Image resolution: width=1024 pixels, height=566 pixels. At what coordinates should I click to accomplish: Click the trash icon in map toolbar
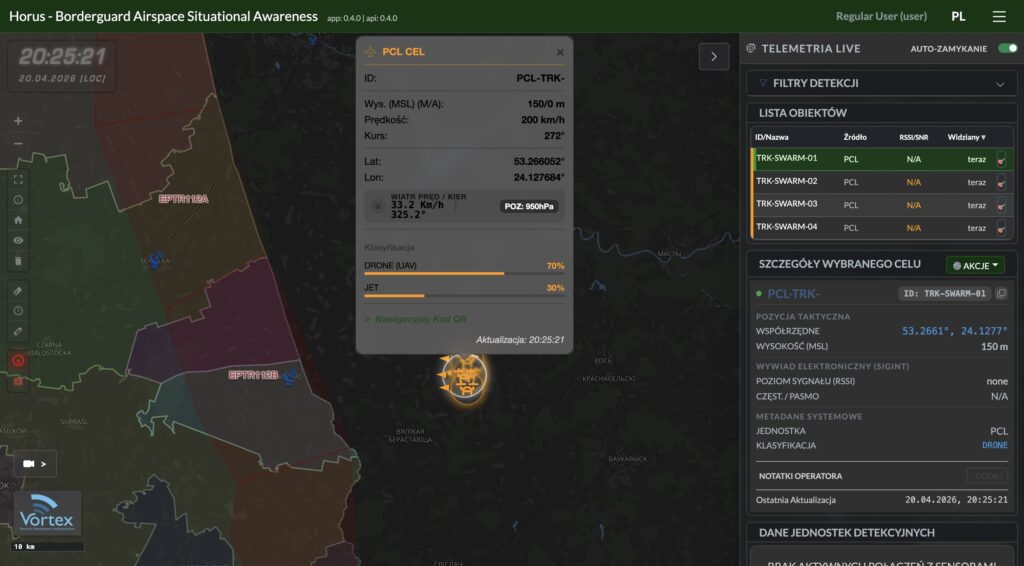pos(18,261)
